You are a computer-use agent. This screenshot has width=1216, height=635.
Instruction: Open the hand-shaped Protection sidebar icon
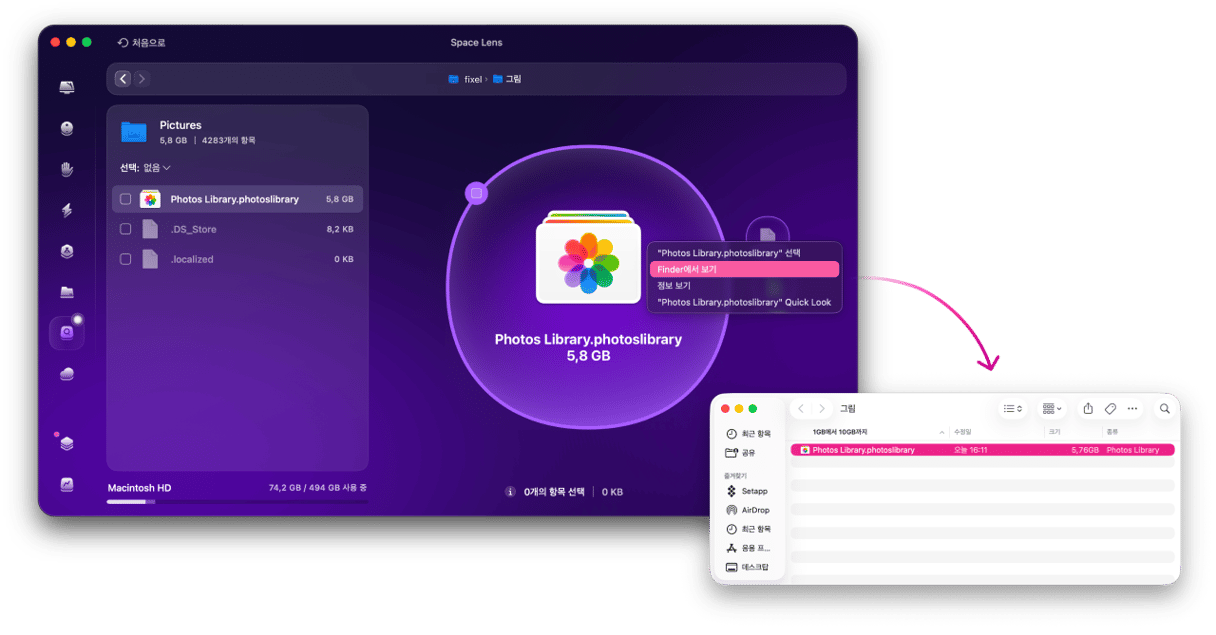pos(67,169)
